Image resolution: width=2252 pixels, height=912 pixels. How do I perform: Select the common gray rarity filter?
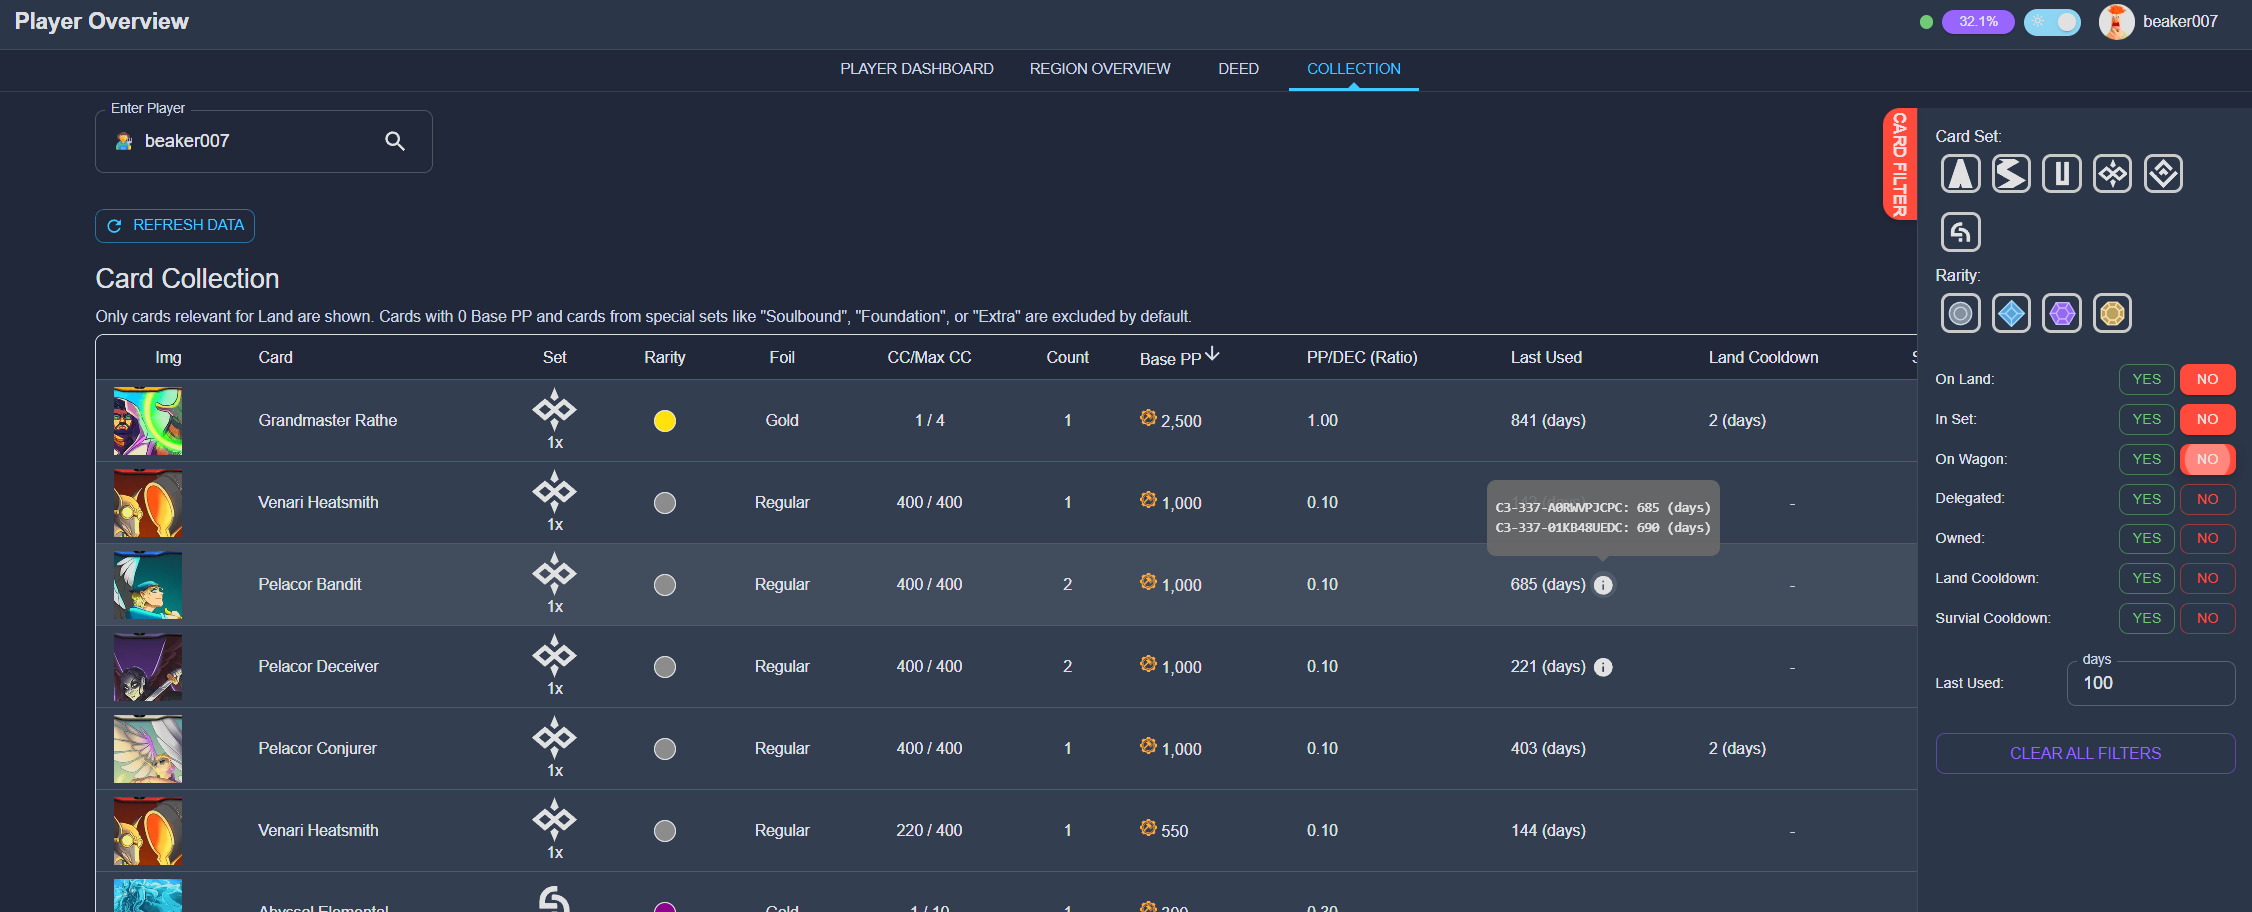[x=1960, y=314]
